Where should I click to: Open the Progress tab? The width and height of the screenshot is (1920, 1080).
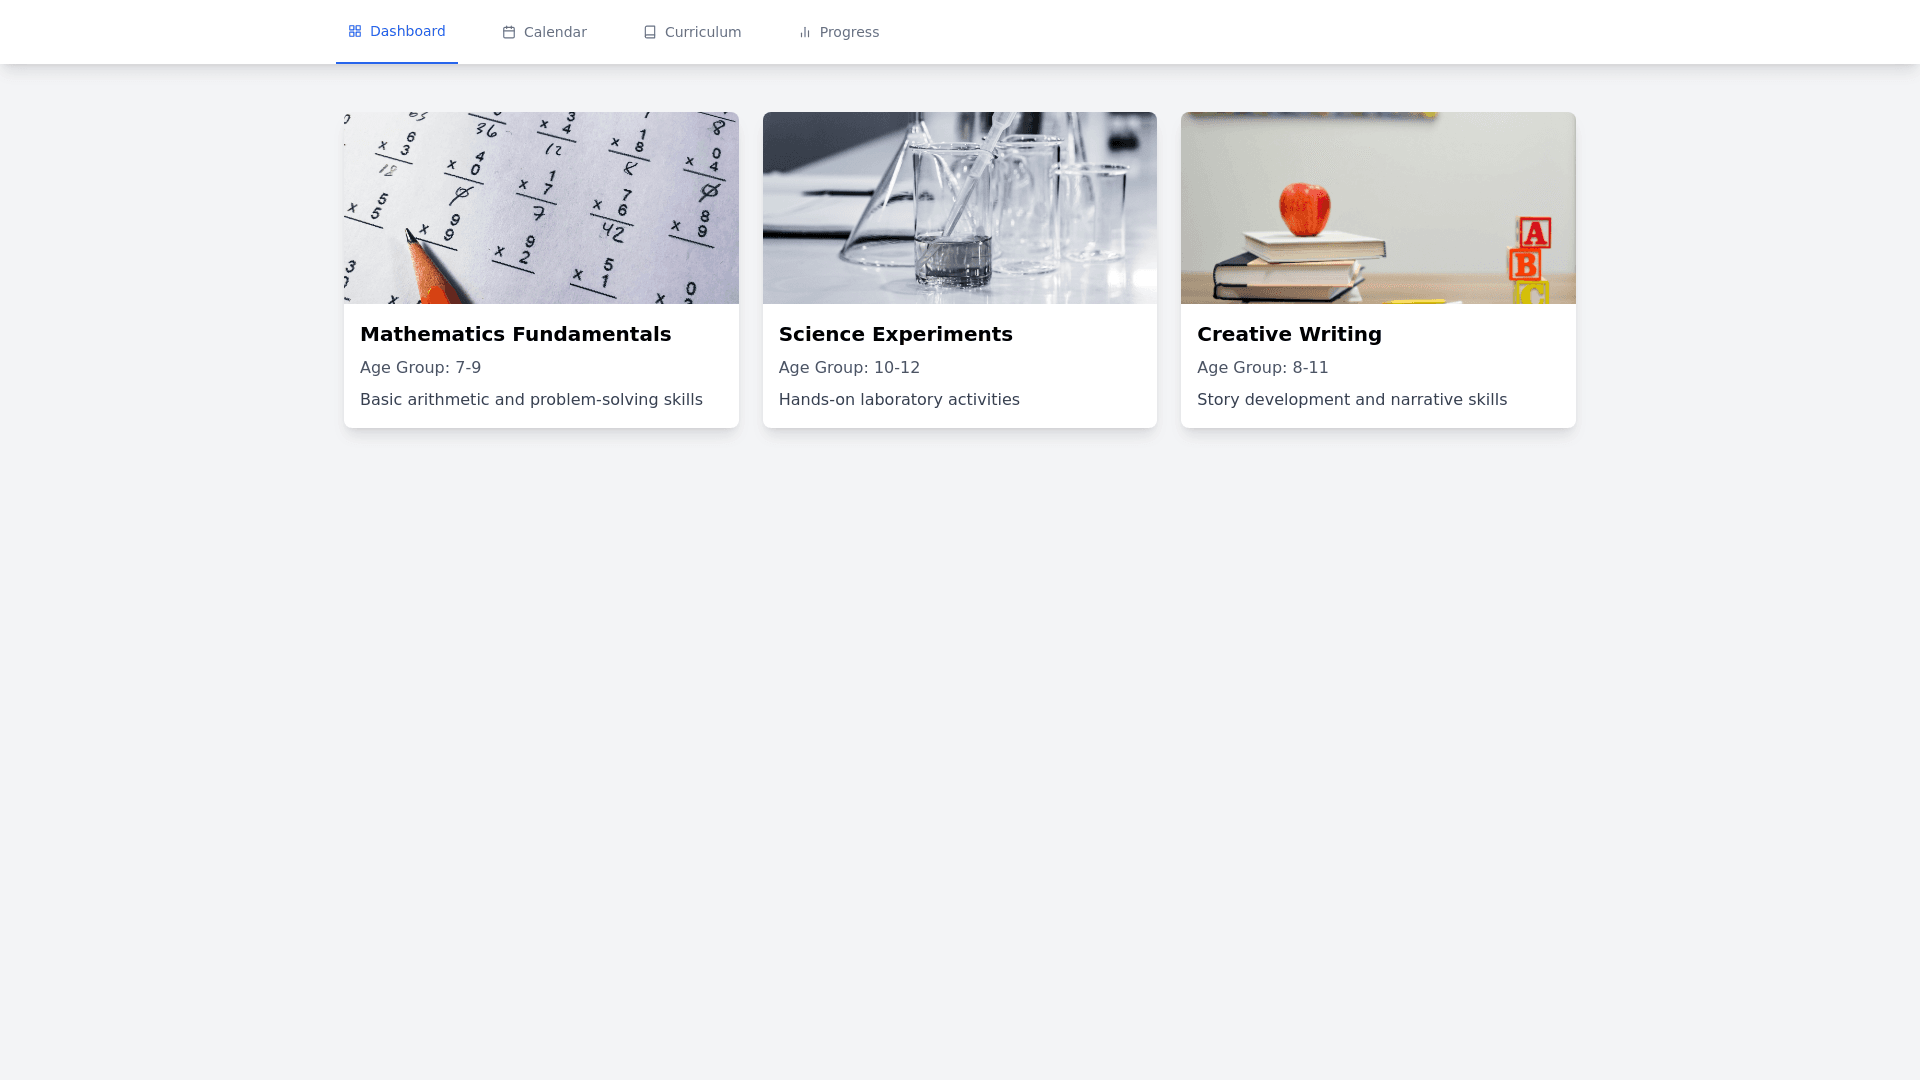coord(849,32)
